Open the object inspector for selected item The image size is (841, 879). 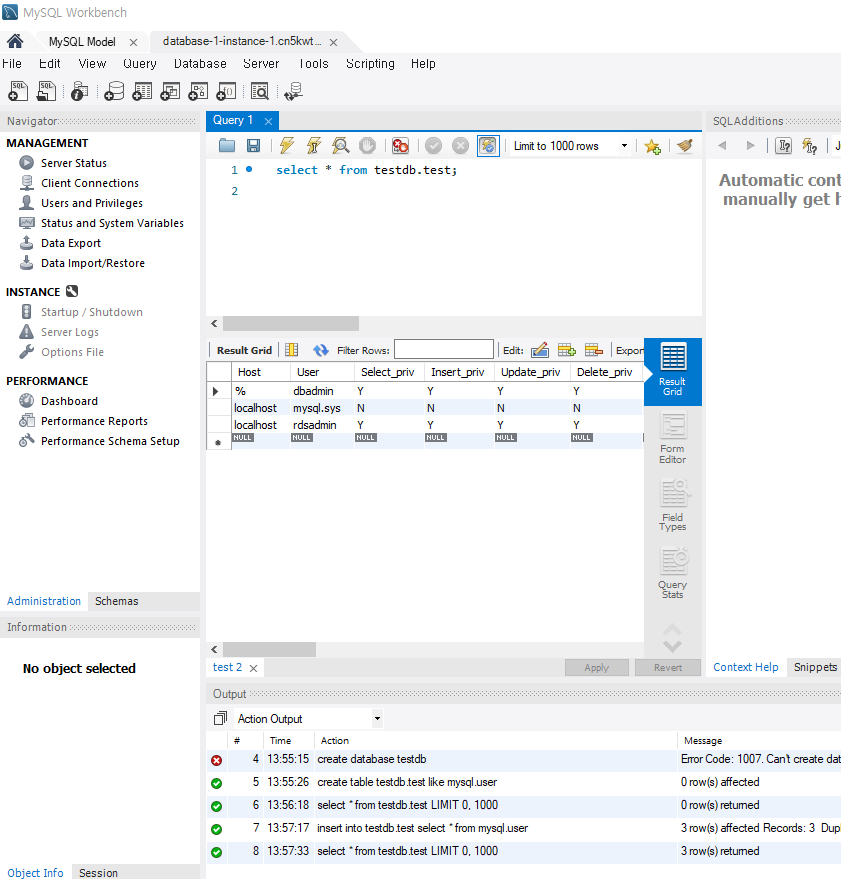click(x=80, y=91)
